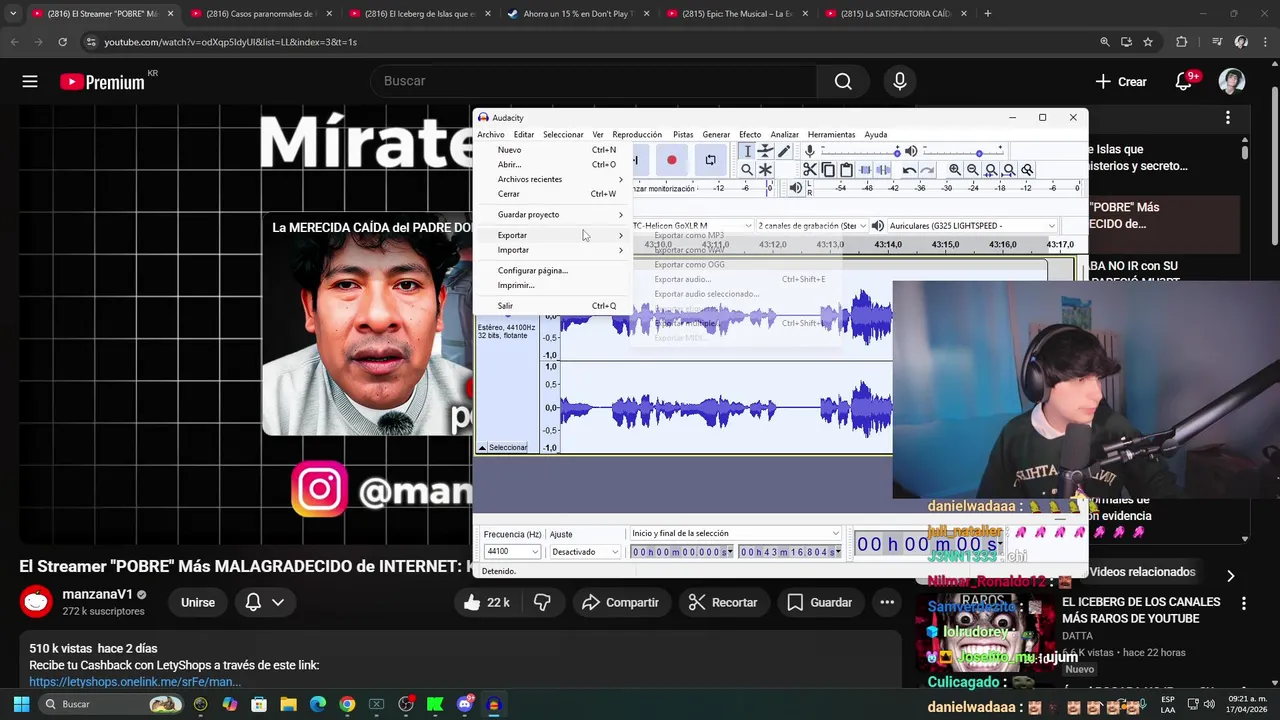The height and width of the screenshot is (720, 1280).
Task: Open the Frecuencia 44100 Hz dropdown
Action: point(512,552)
